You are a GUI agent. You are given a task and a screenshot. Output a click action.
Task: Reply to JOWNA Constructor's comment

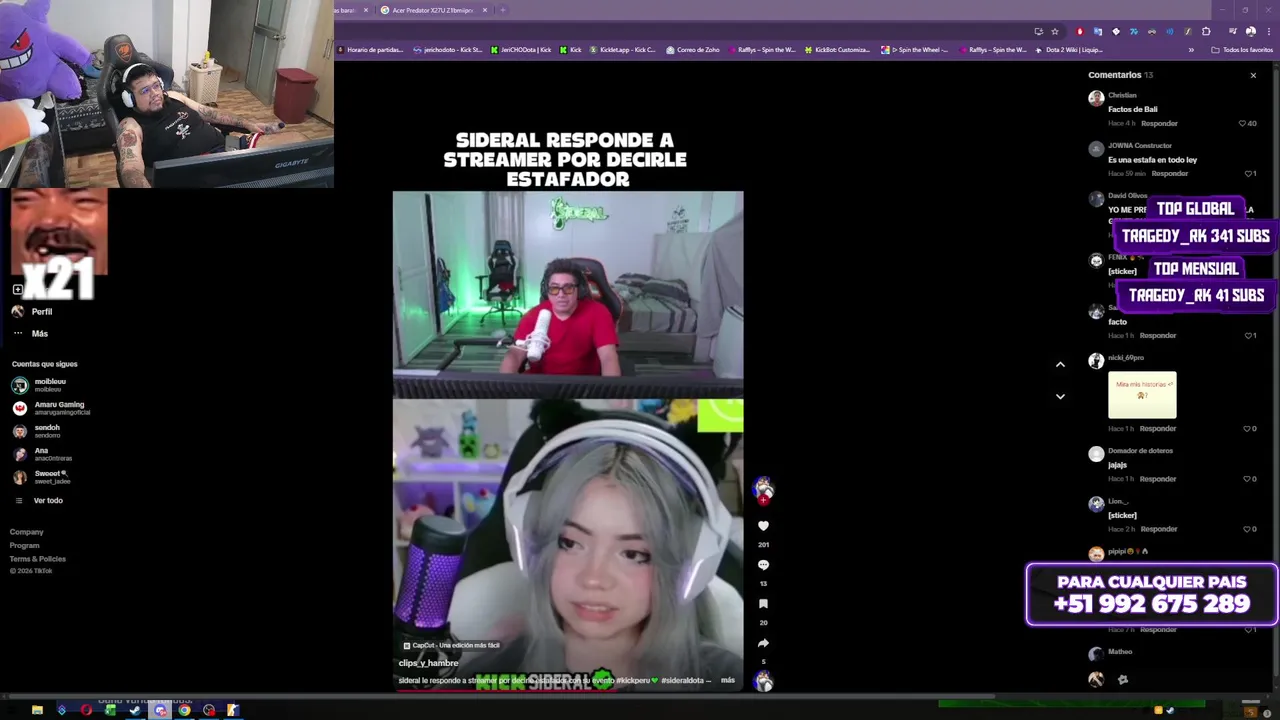point(1169,173)
